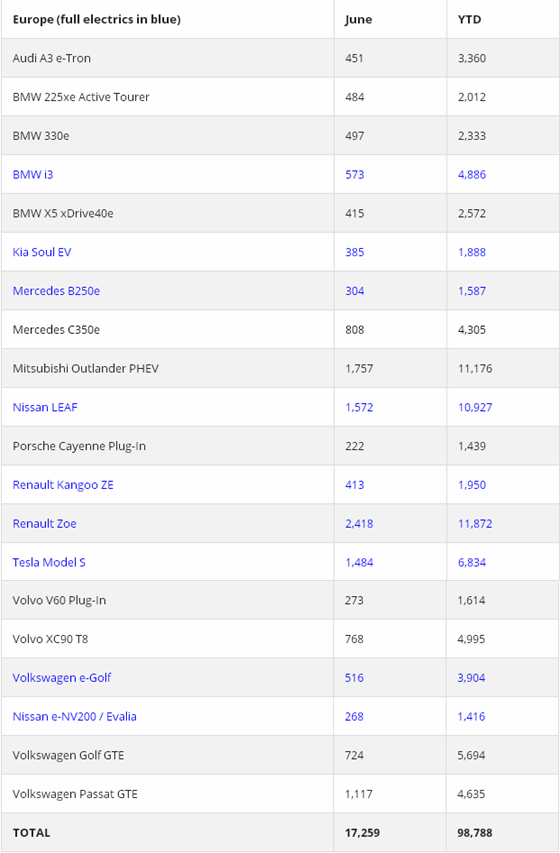Image resolution: width=560 pixels, height=853 pixels.
Task: Select Volkswagen Passat GTE June value 1,117
Action: [x=359, y=794]
